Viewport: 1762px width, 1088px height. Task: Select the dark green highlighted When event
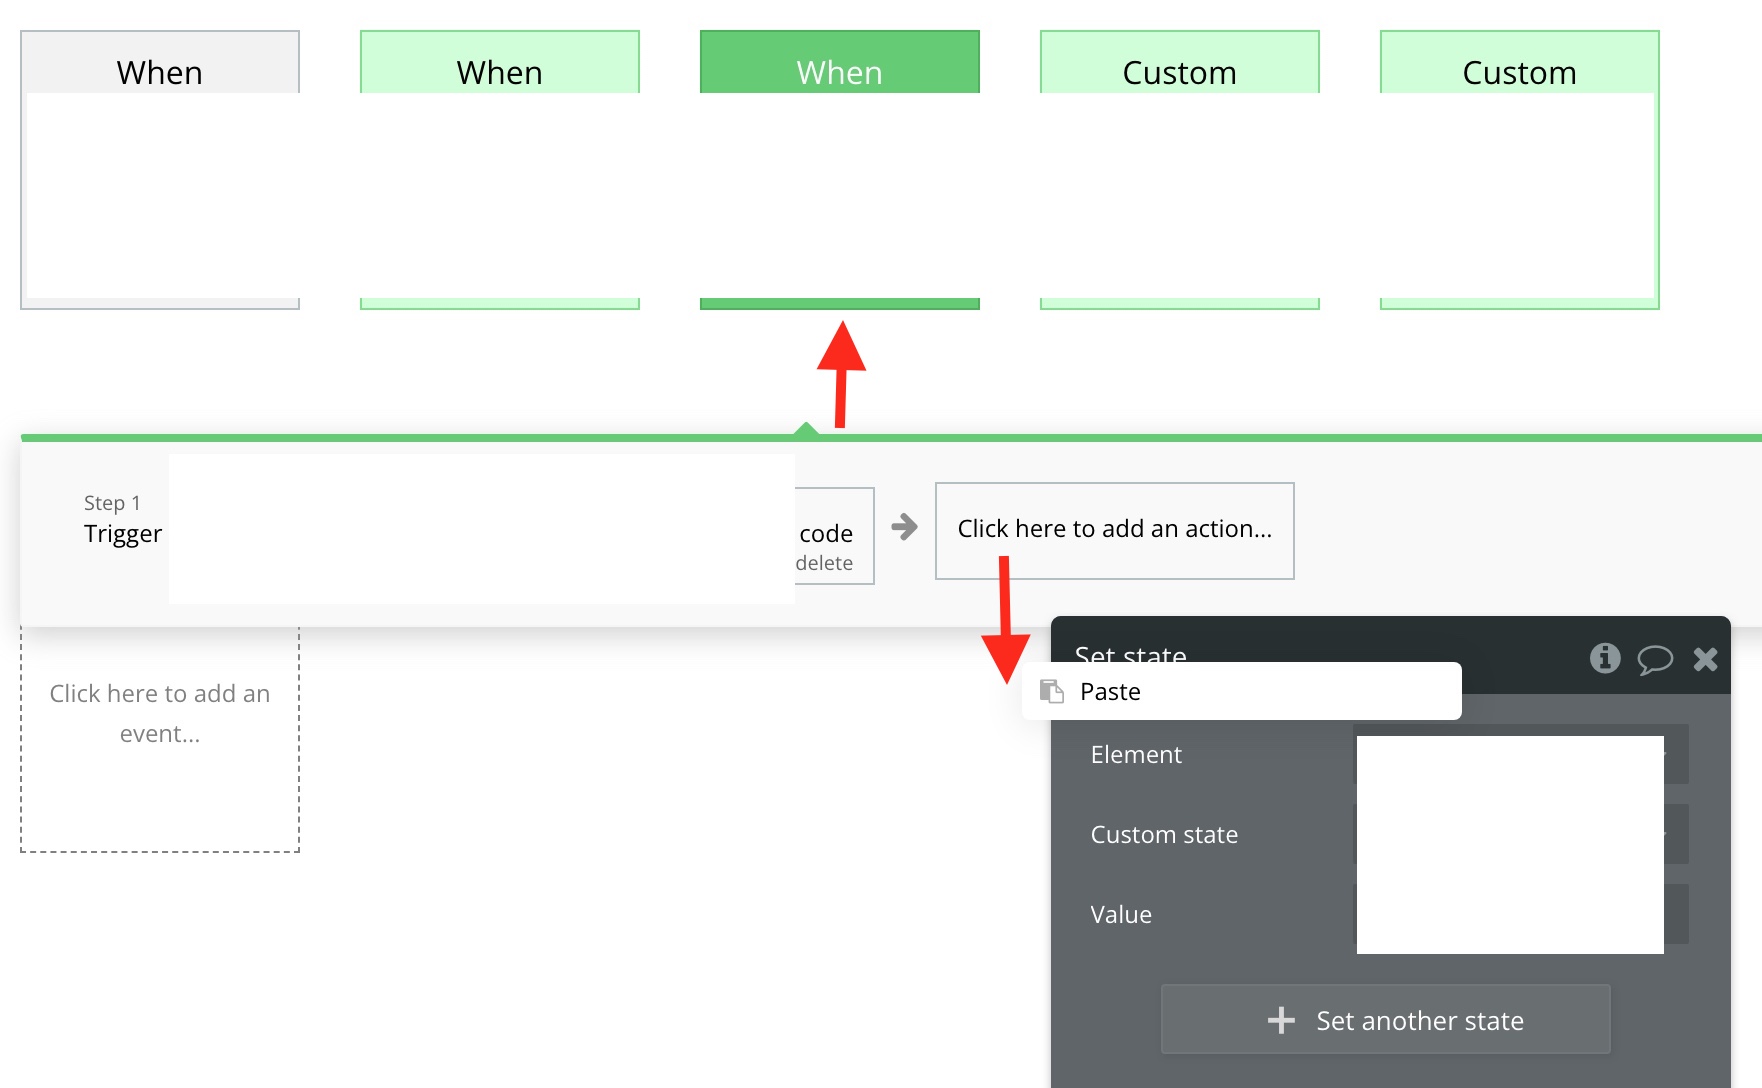point(840,170)
